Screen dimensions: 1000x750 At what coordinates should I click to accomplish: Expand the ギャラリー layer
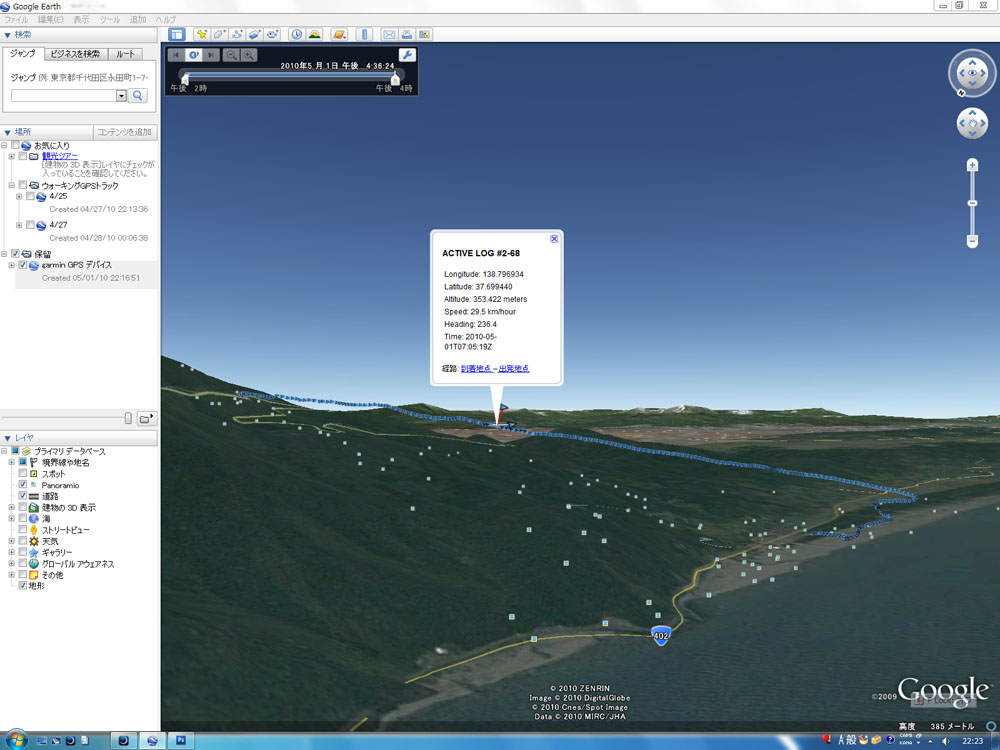click(x=11, y=552)
